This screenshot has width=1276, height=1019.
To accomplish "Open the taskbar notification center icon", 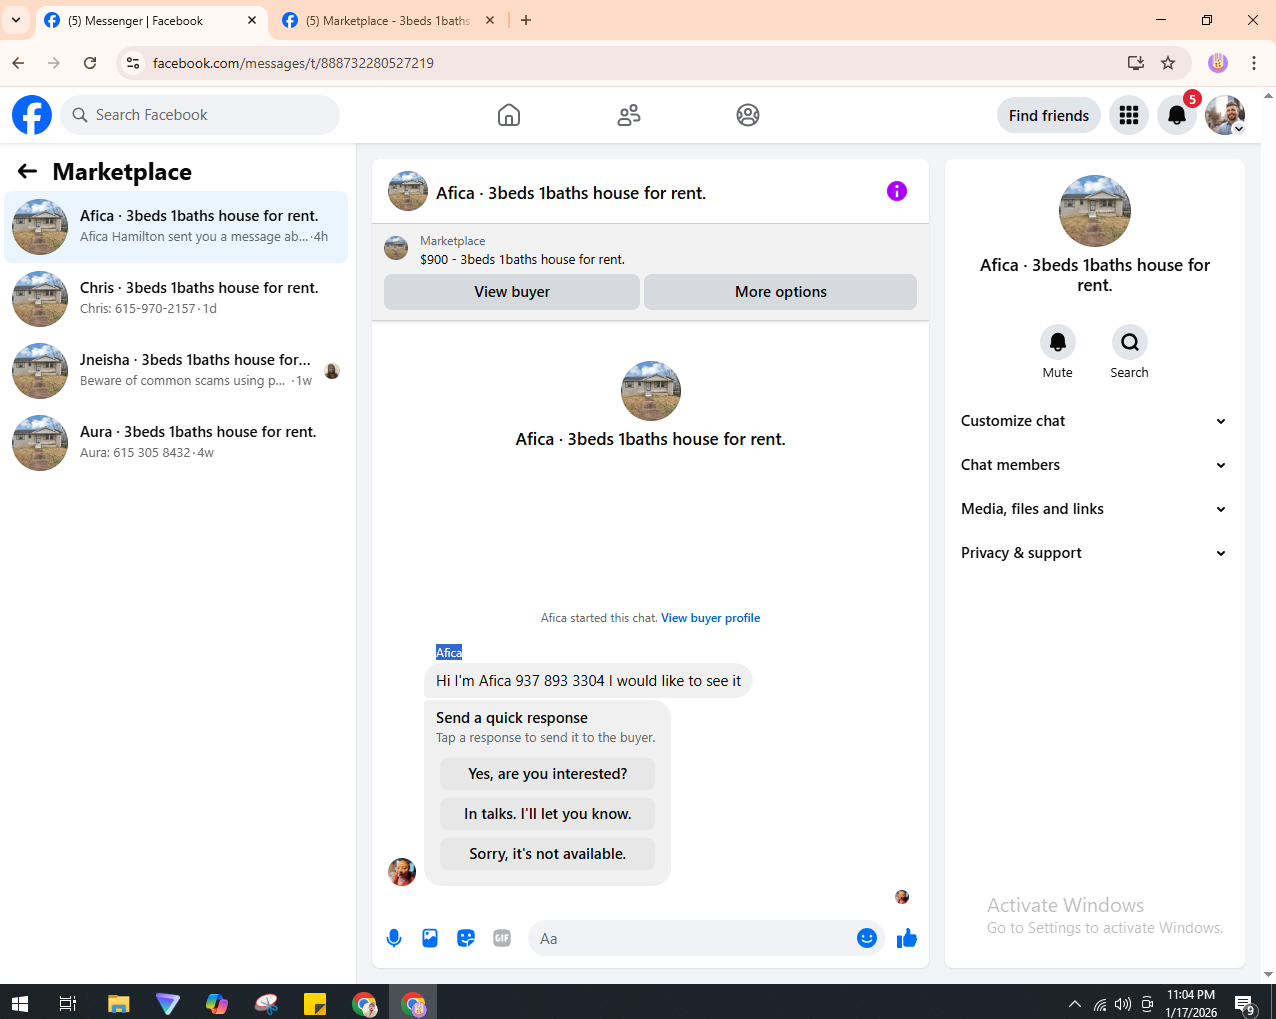I will point(1245,1003).
